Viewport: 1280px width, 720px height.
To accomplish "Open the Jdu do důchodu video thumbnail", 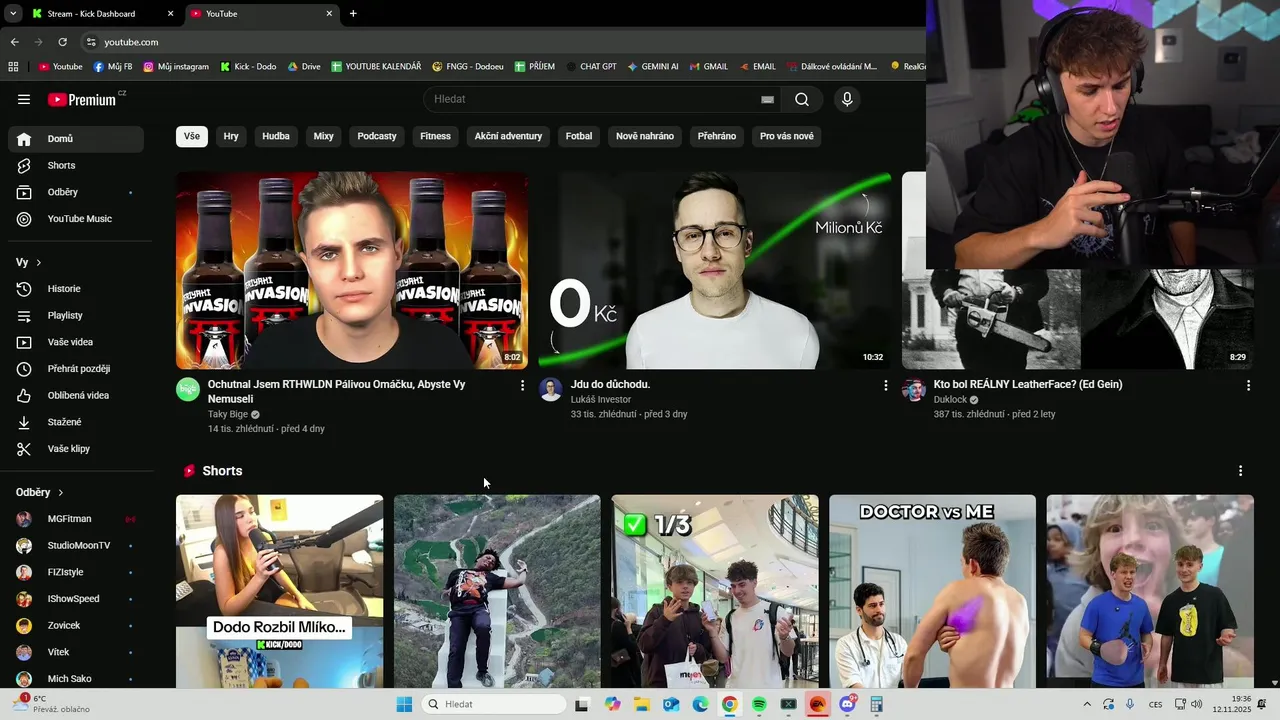I will [714, 270].
